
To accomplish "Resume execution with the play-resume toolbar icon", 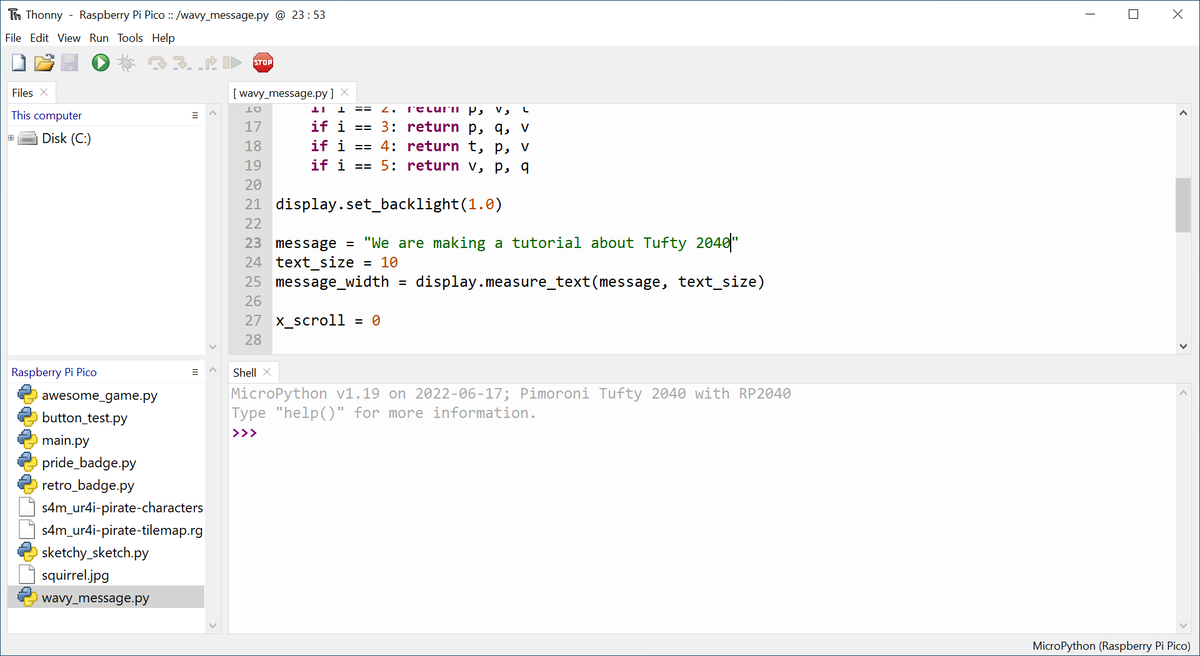I will [232, 62].
